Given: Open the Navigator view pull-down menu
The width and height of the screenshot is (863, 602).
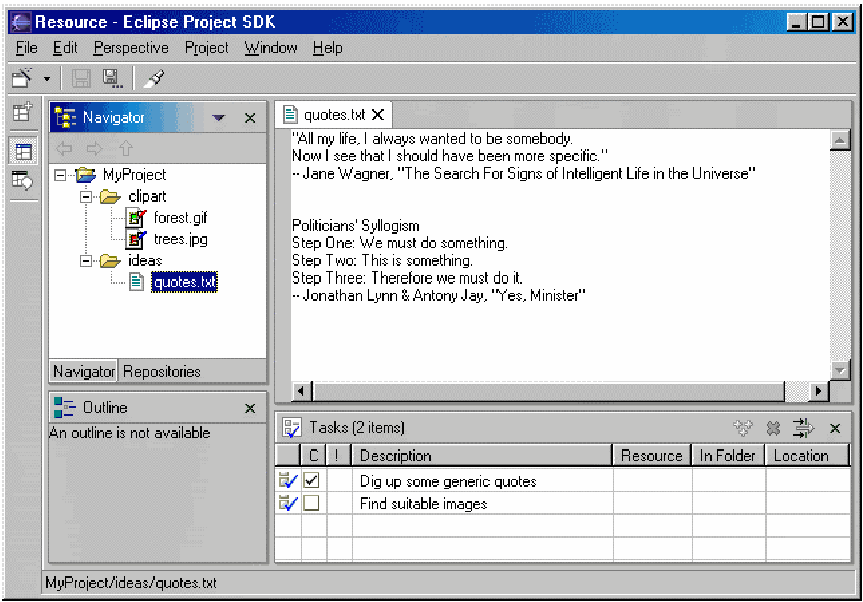Looking at the screenshot, I should [x=219, y=117].
